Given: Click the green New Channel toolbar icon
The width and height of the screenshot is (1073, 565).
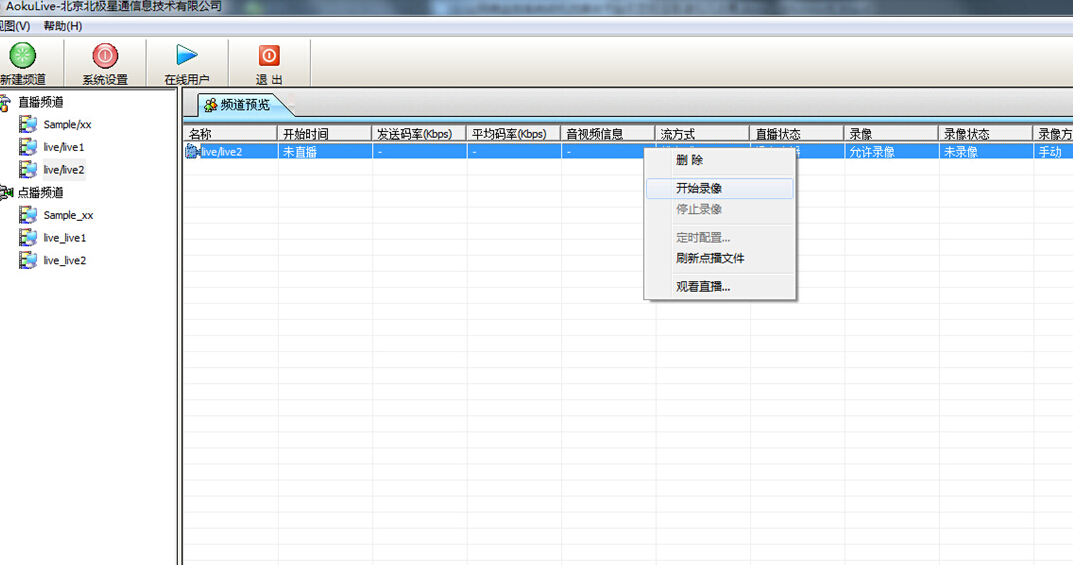Looking at the screenshot, I should coord(22,56).
